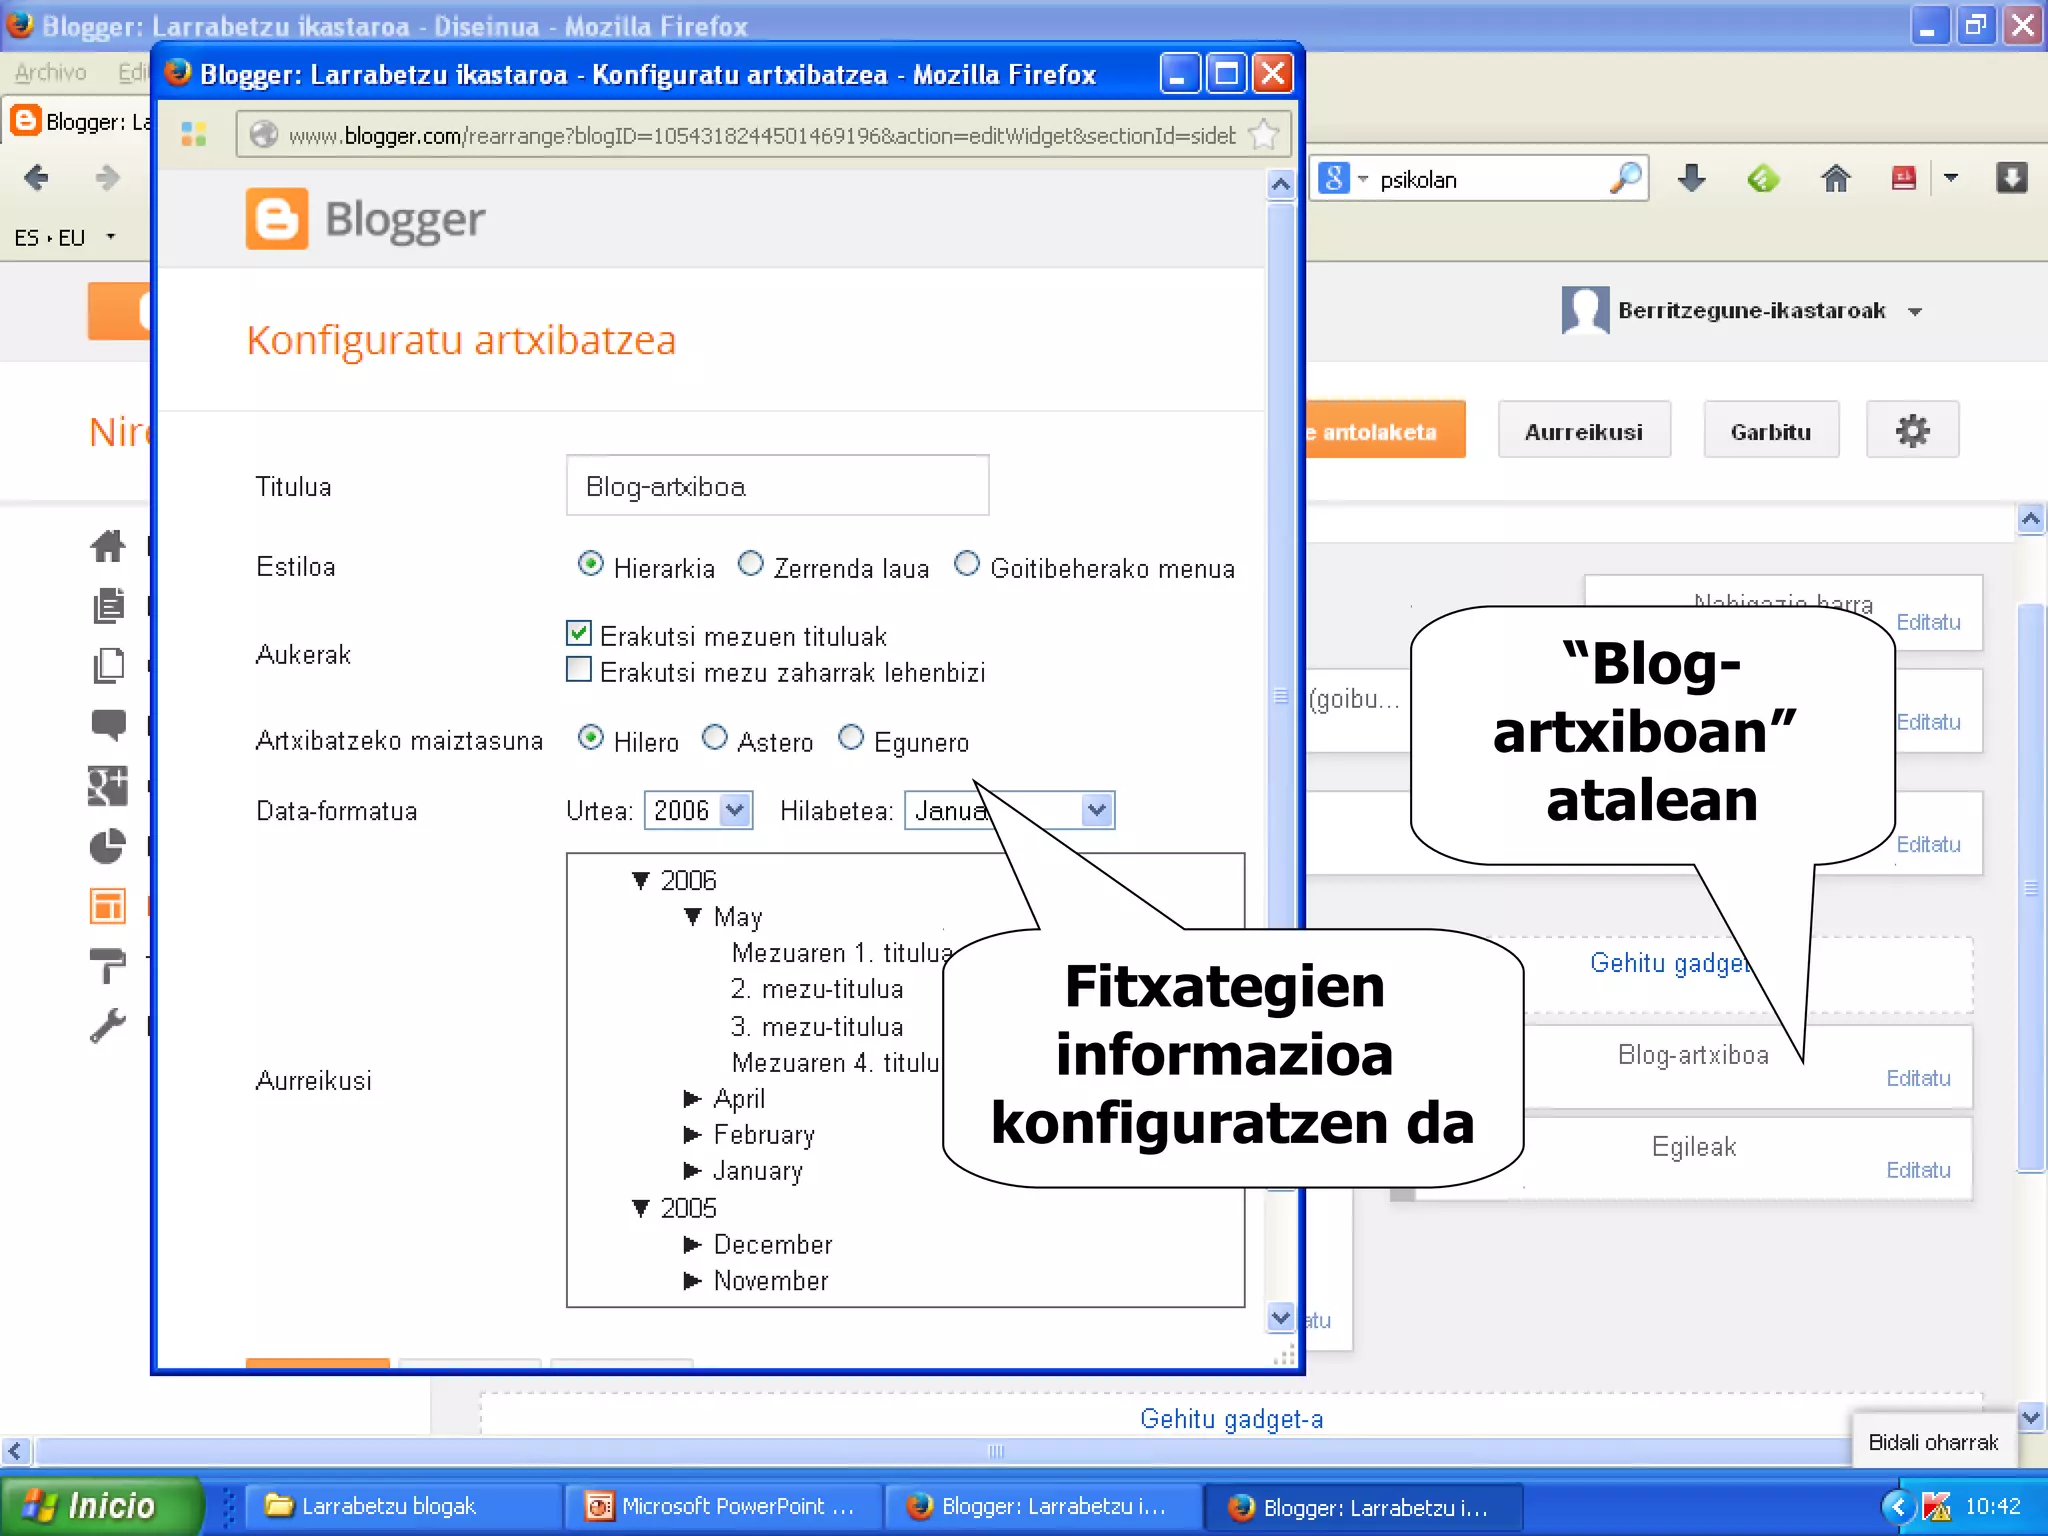
Task: Expand the February tree node
Action: (693, 1135)
